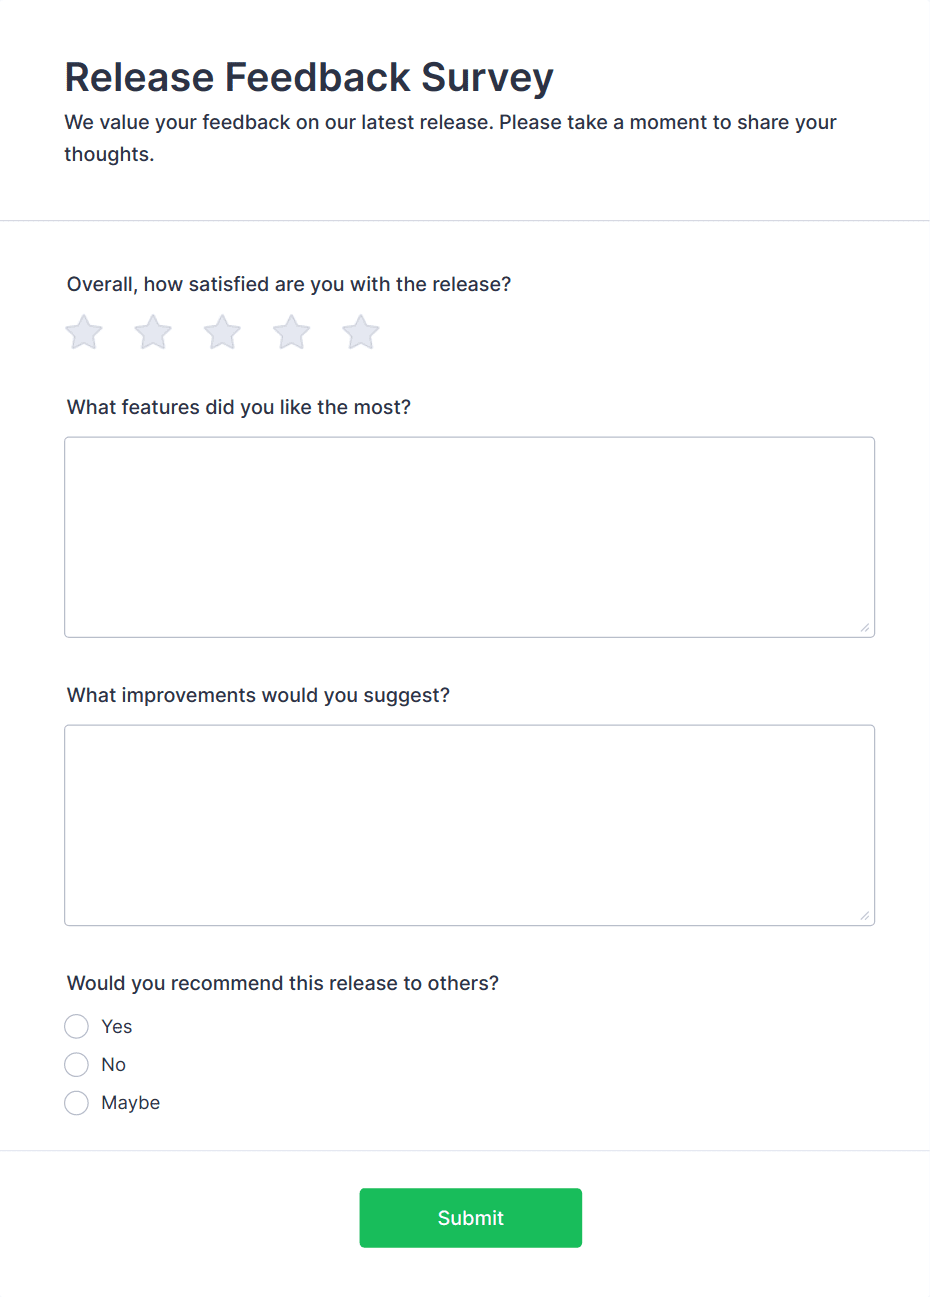Click the "Maybe" option label text
930x1297 pixels.
click(x=131, y=1103)
